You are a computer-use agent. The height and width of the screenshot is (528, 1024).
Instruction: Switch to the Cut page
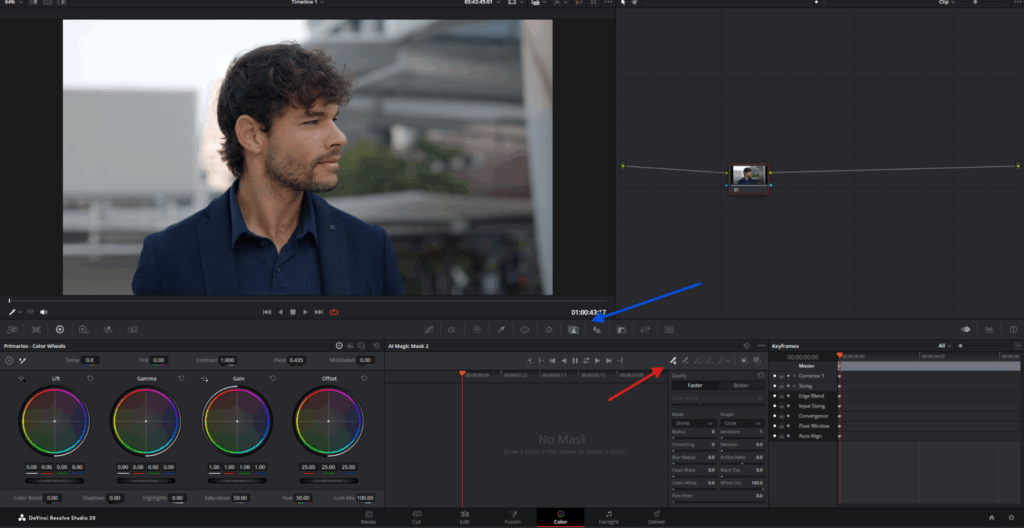[417, 518]
